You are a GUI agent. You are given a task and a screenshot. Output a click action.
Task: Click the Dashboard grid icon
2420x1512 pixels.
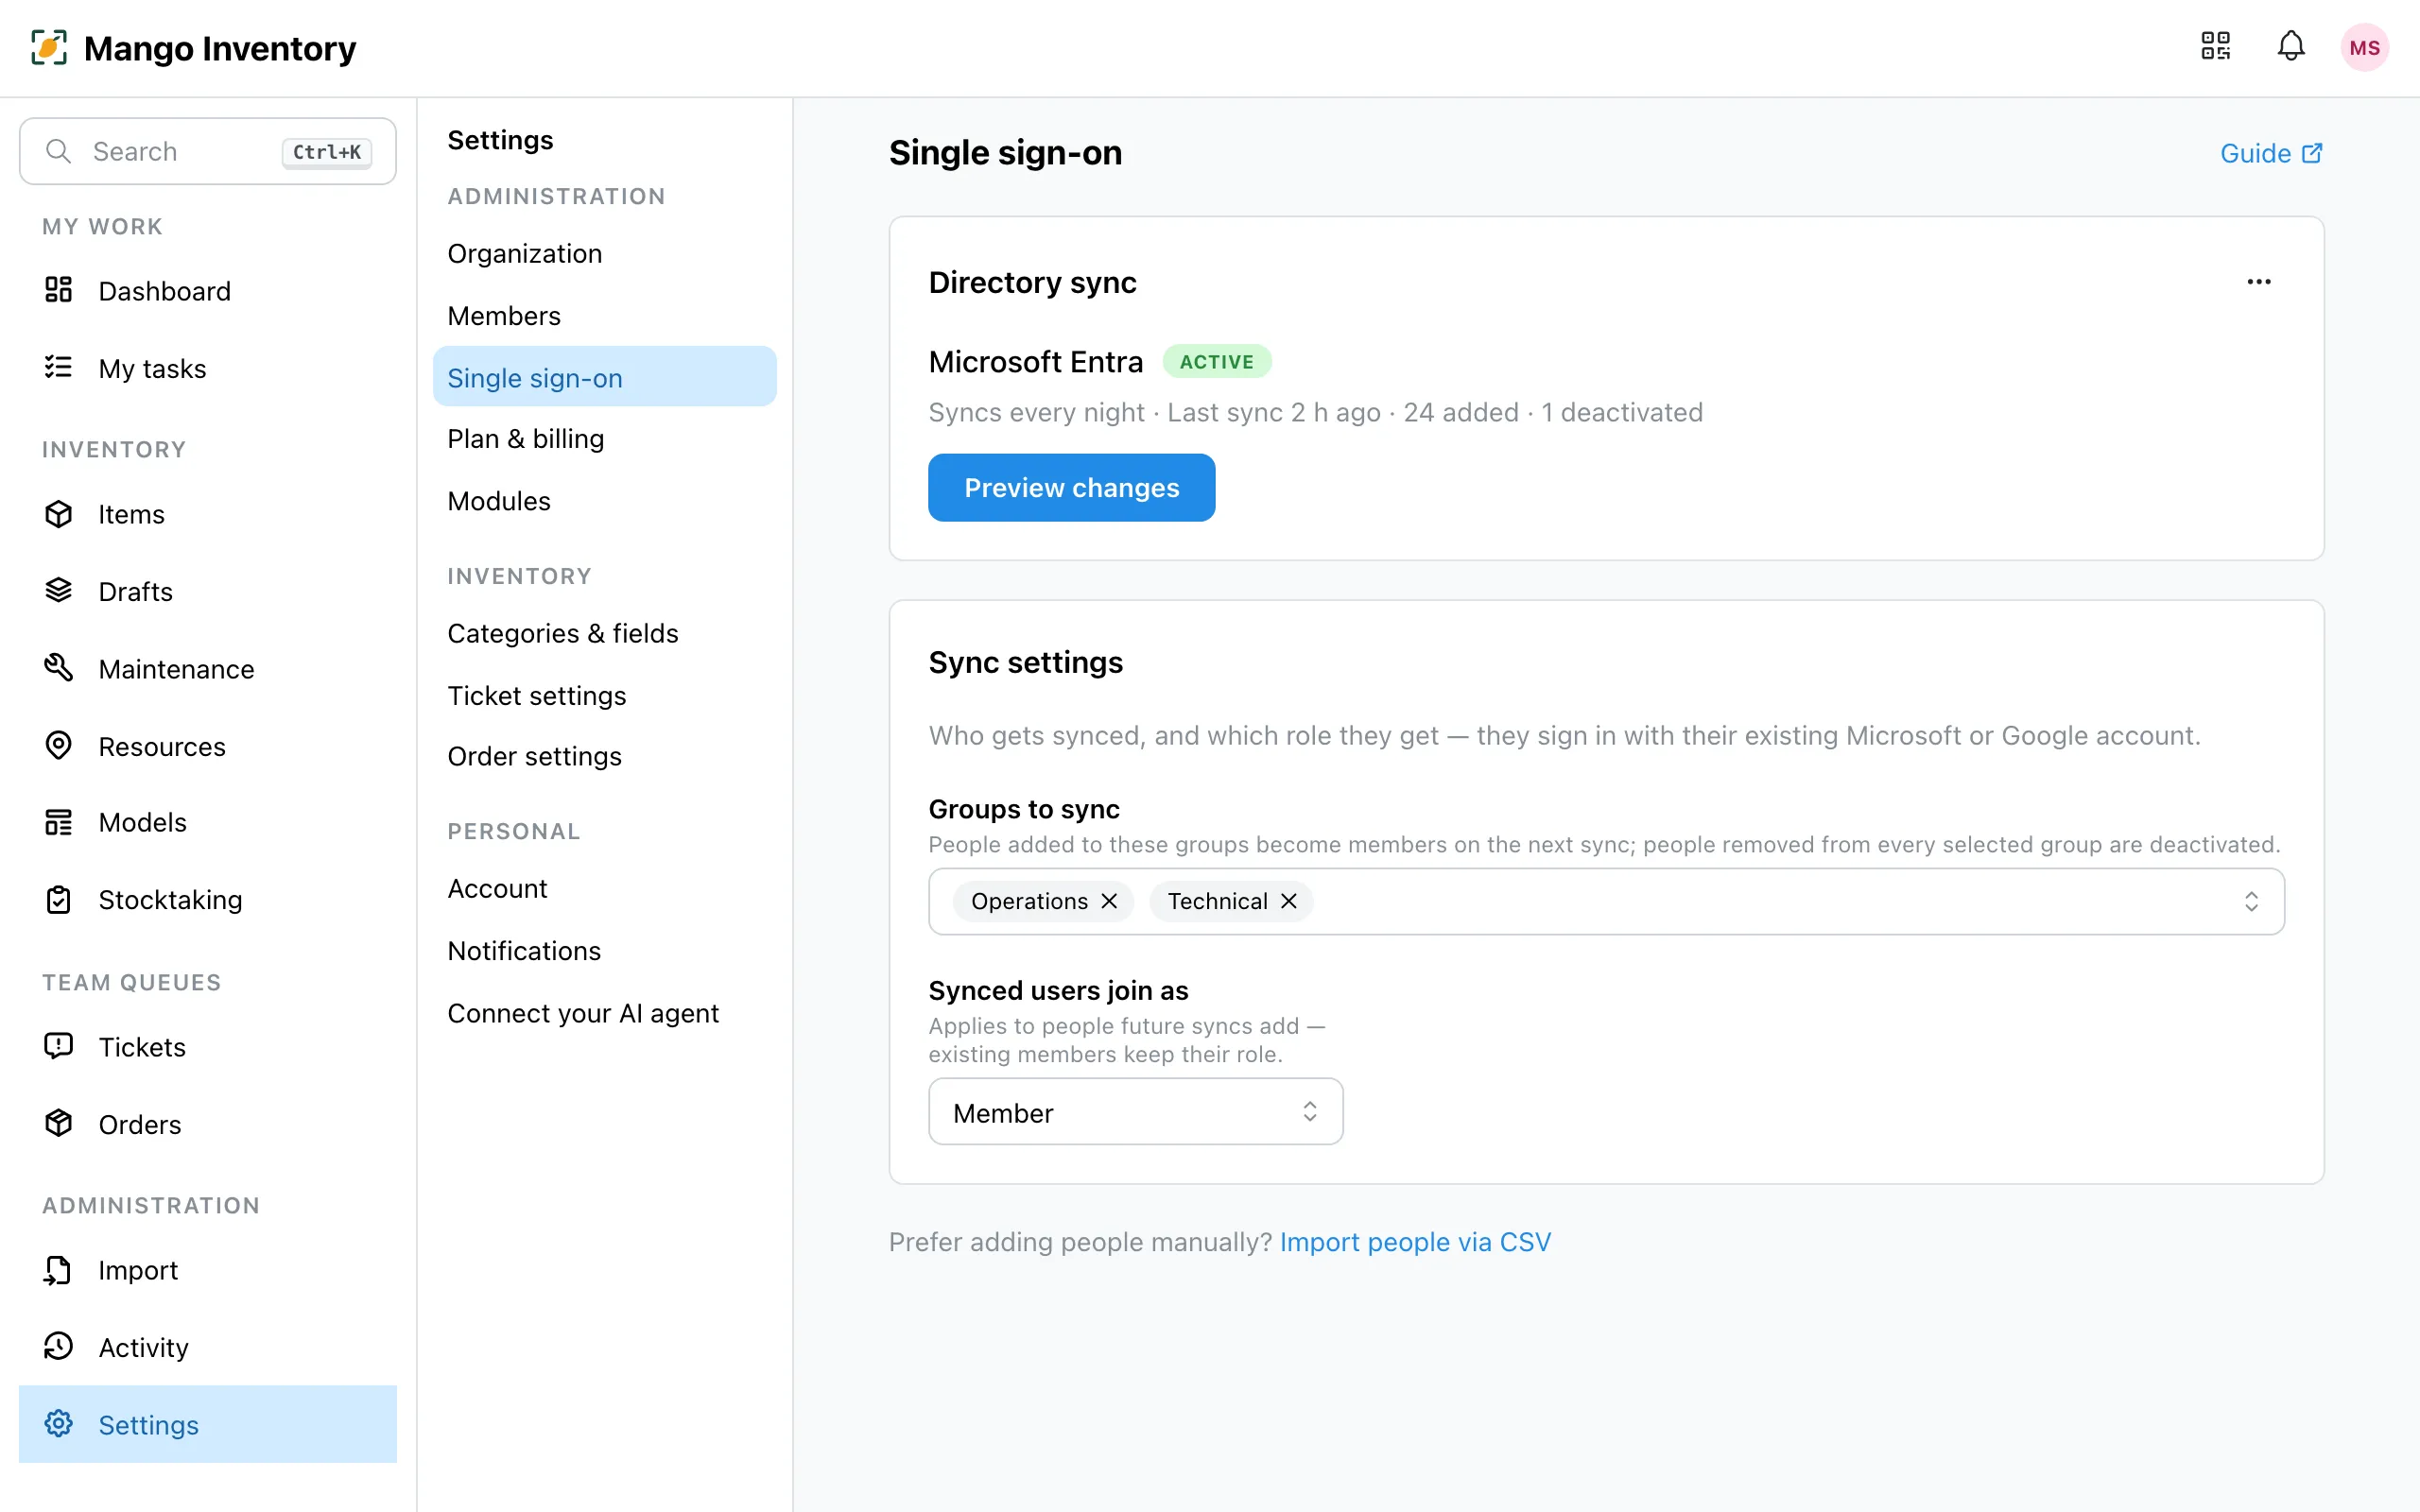[x=59, y=290]
